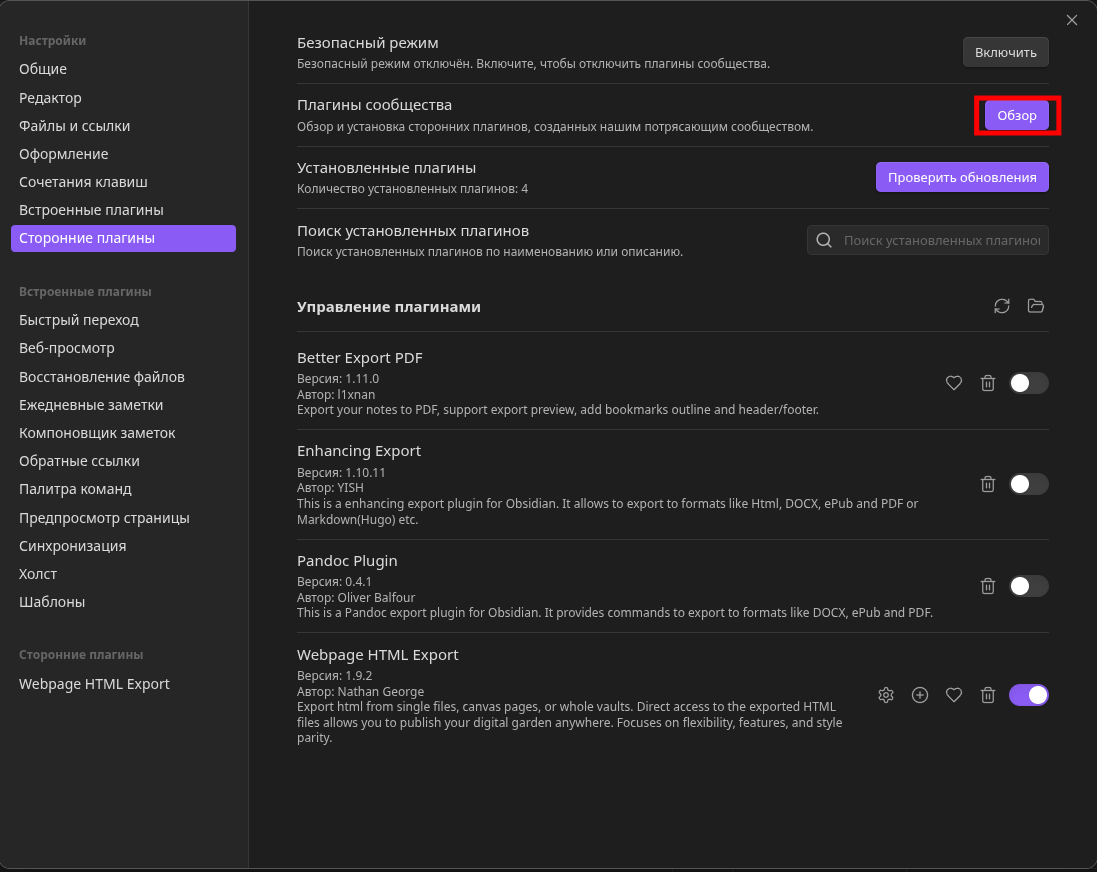Click the heart icon for Better Export PDF
The height and width of the screenshot is (872, 1097).
pos(954,383)
